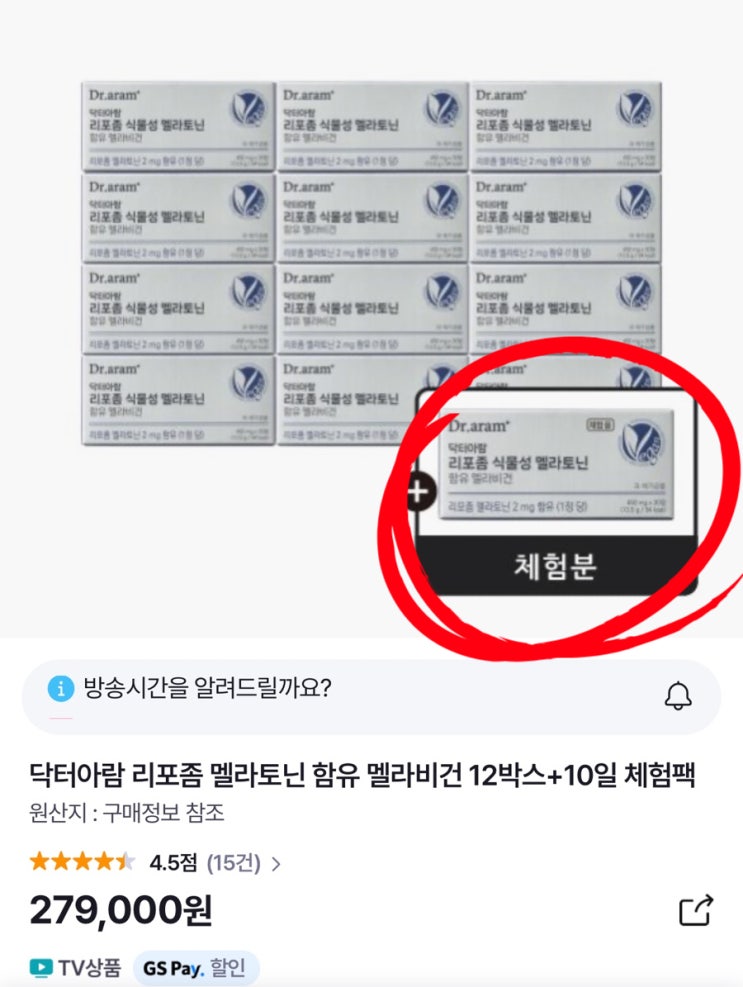Tap the share icon beside the price
This screenshot has width=743, height=987.
pyautogui.click(x=696, y=910)
